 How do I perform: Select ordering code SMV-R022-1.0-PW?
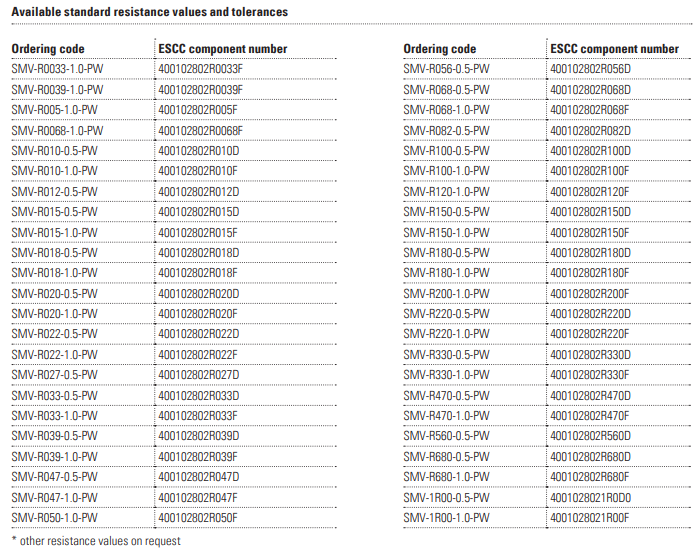(x=55, y=355)
